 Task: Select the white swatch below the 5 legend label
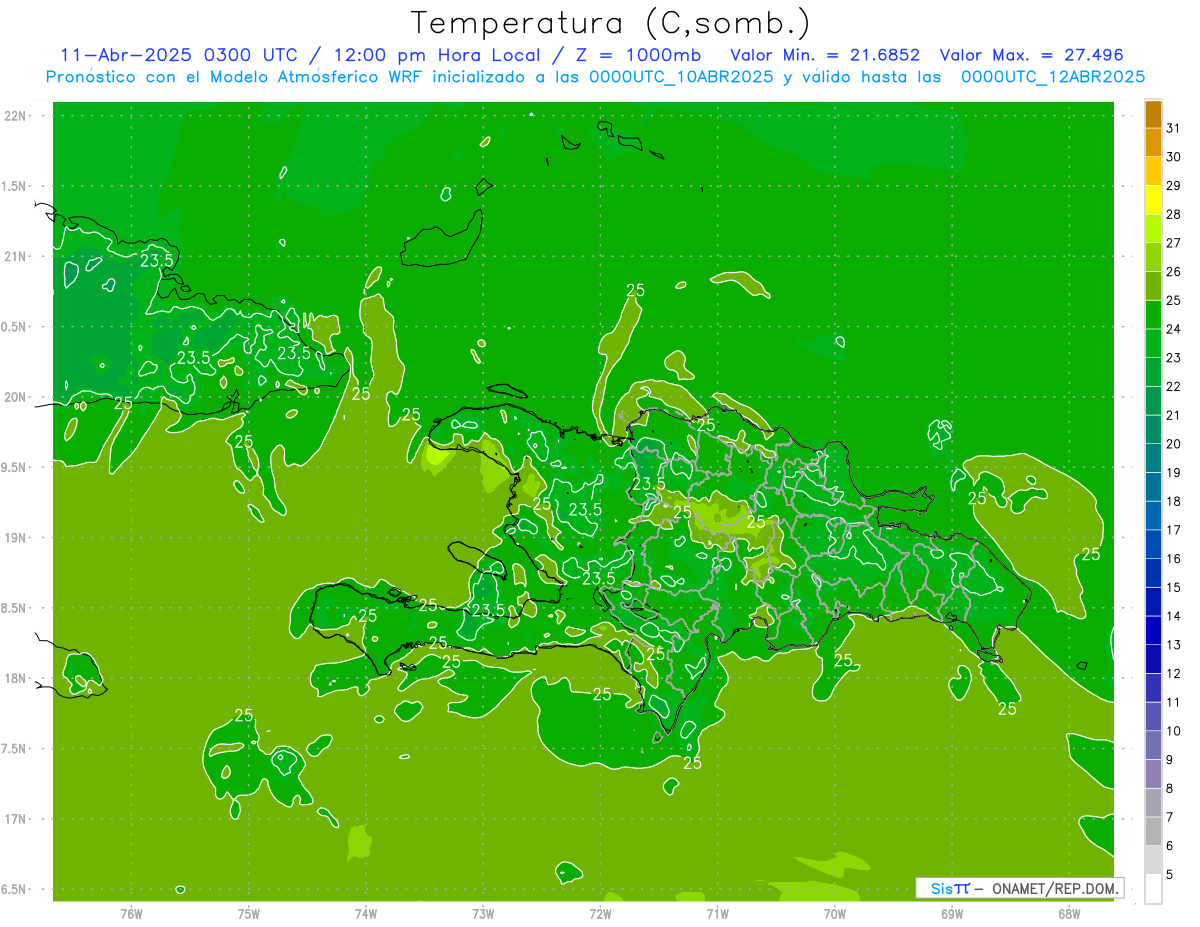tap(1153, 889)
